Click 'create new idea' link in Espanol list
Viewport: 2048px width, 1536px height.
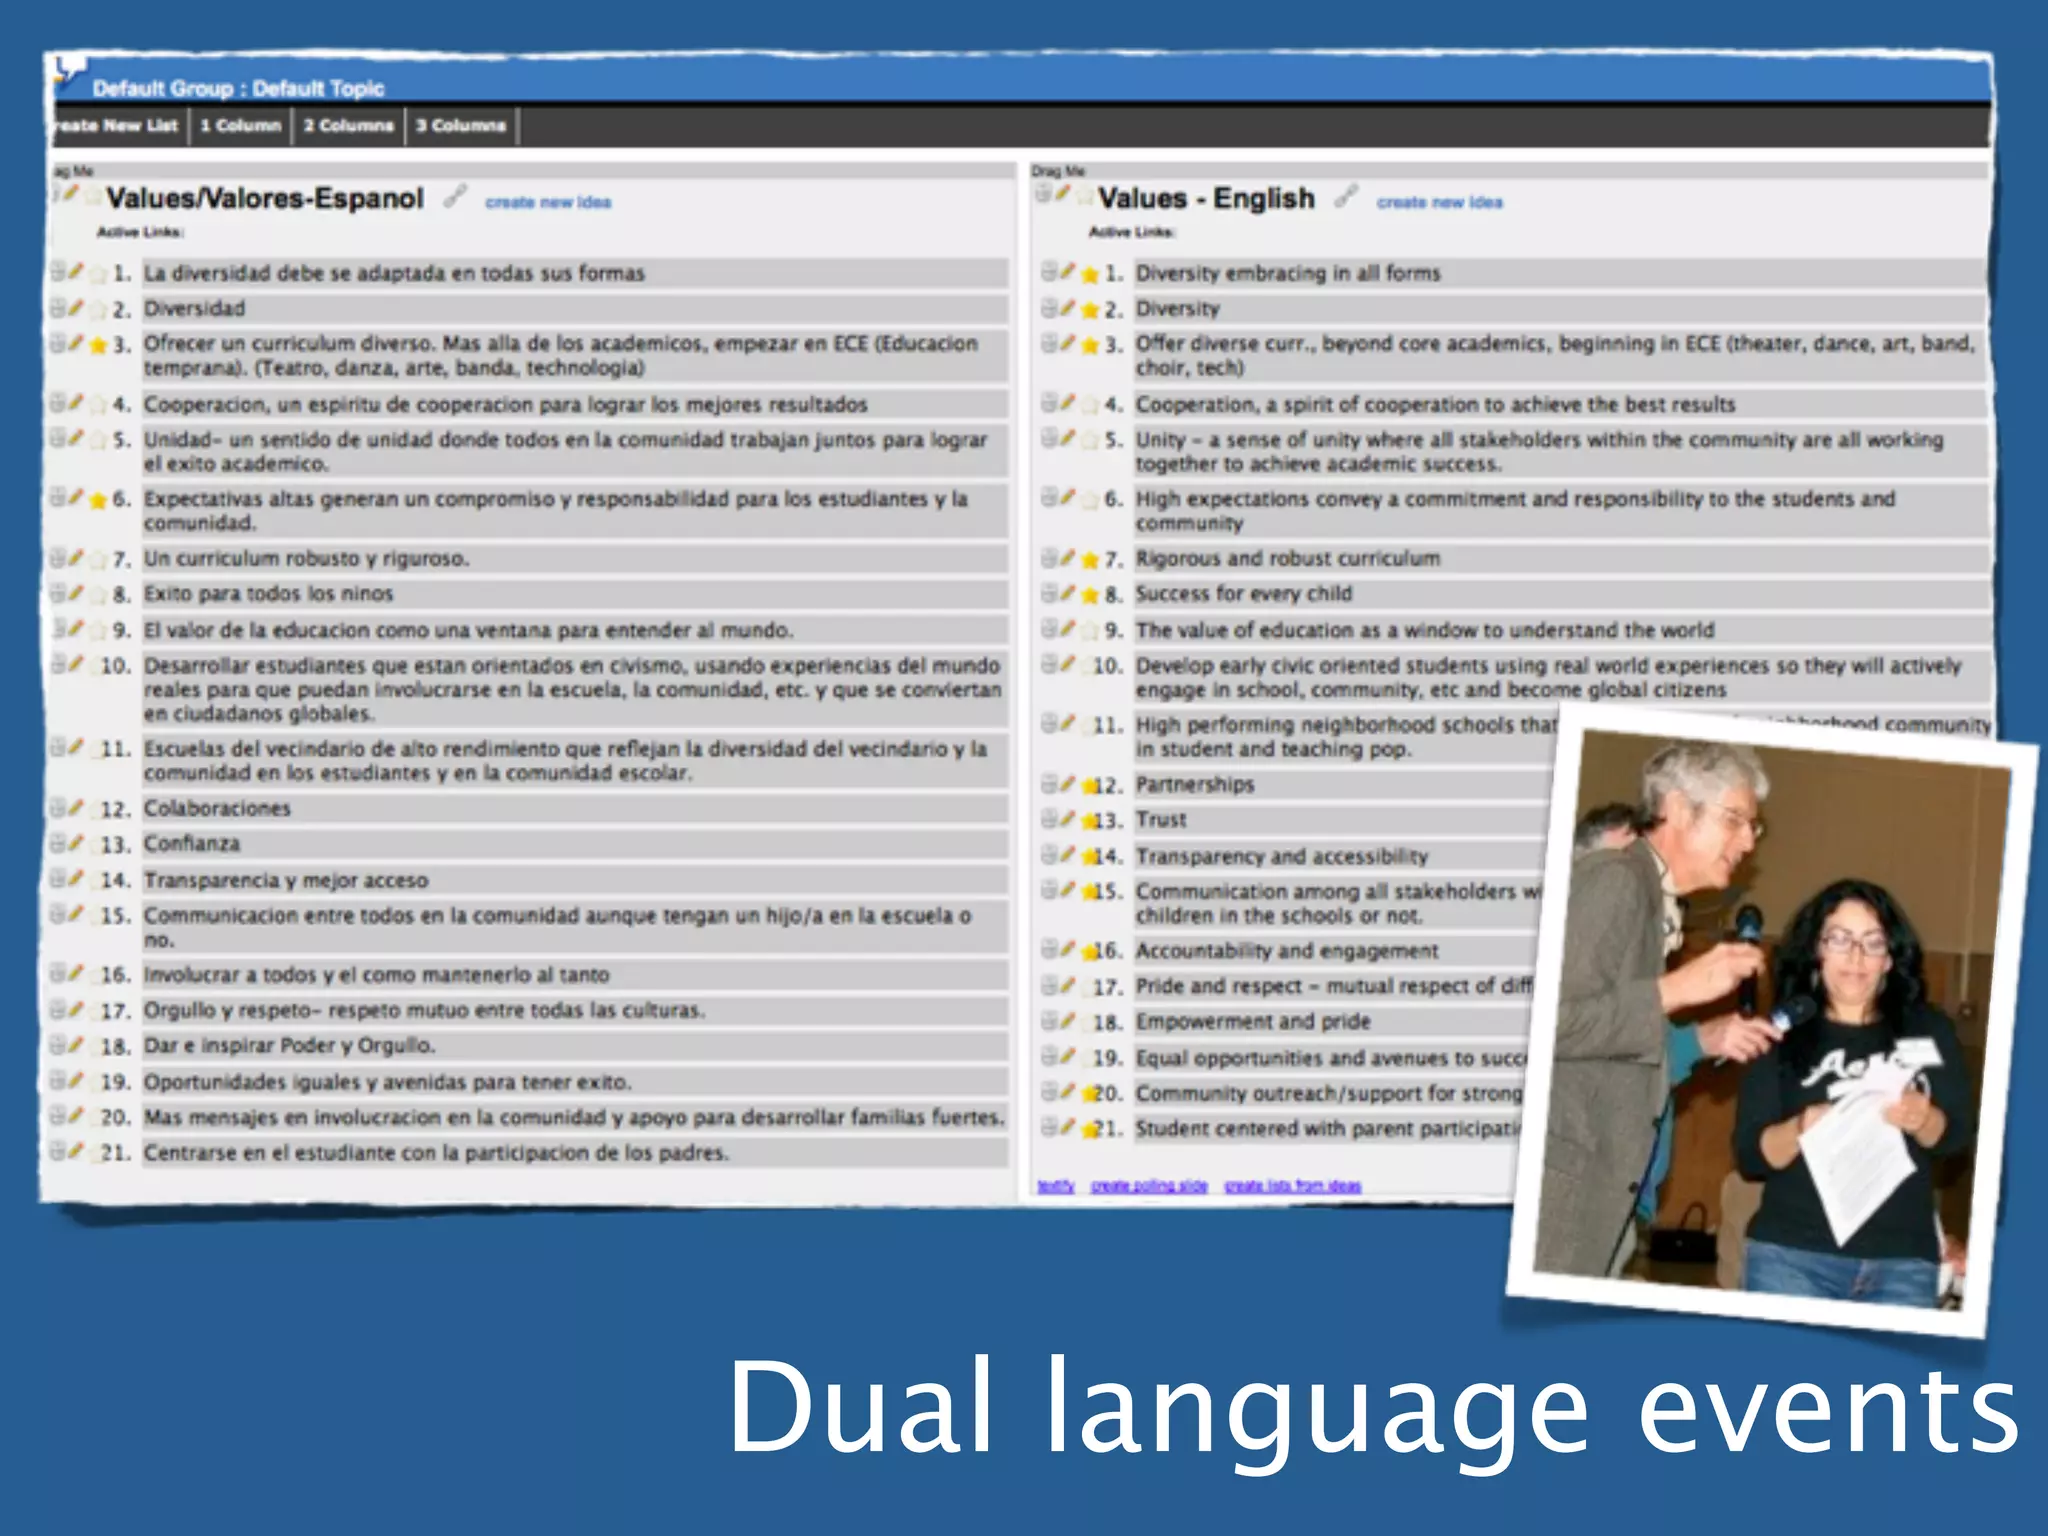point(548,202)
